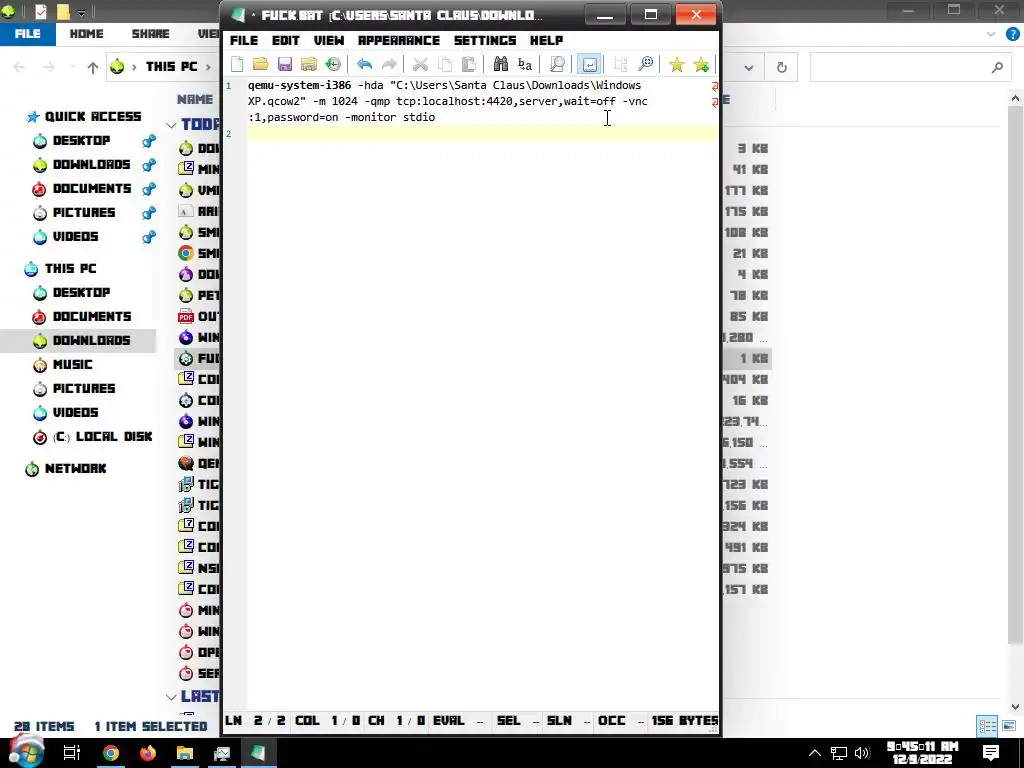1024x768 pixels.
Task: Click the Redo arrow icon
Action: (389, 64)
